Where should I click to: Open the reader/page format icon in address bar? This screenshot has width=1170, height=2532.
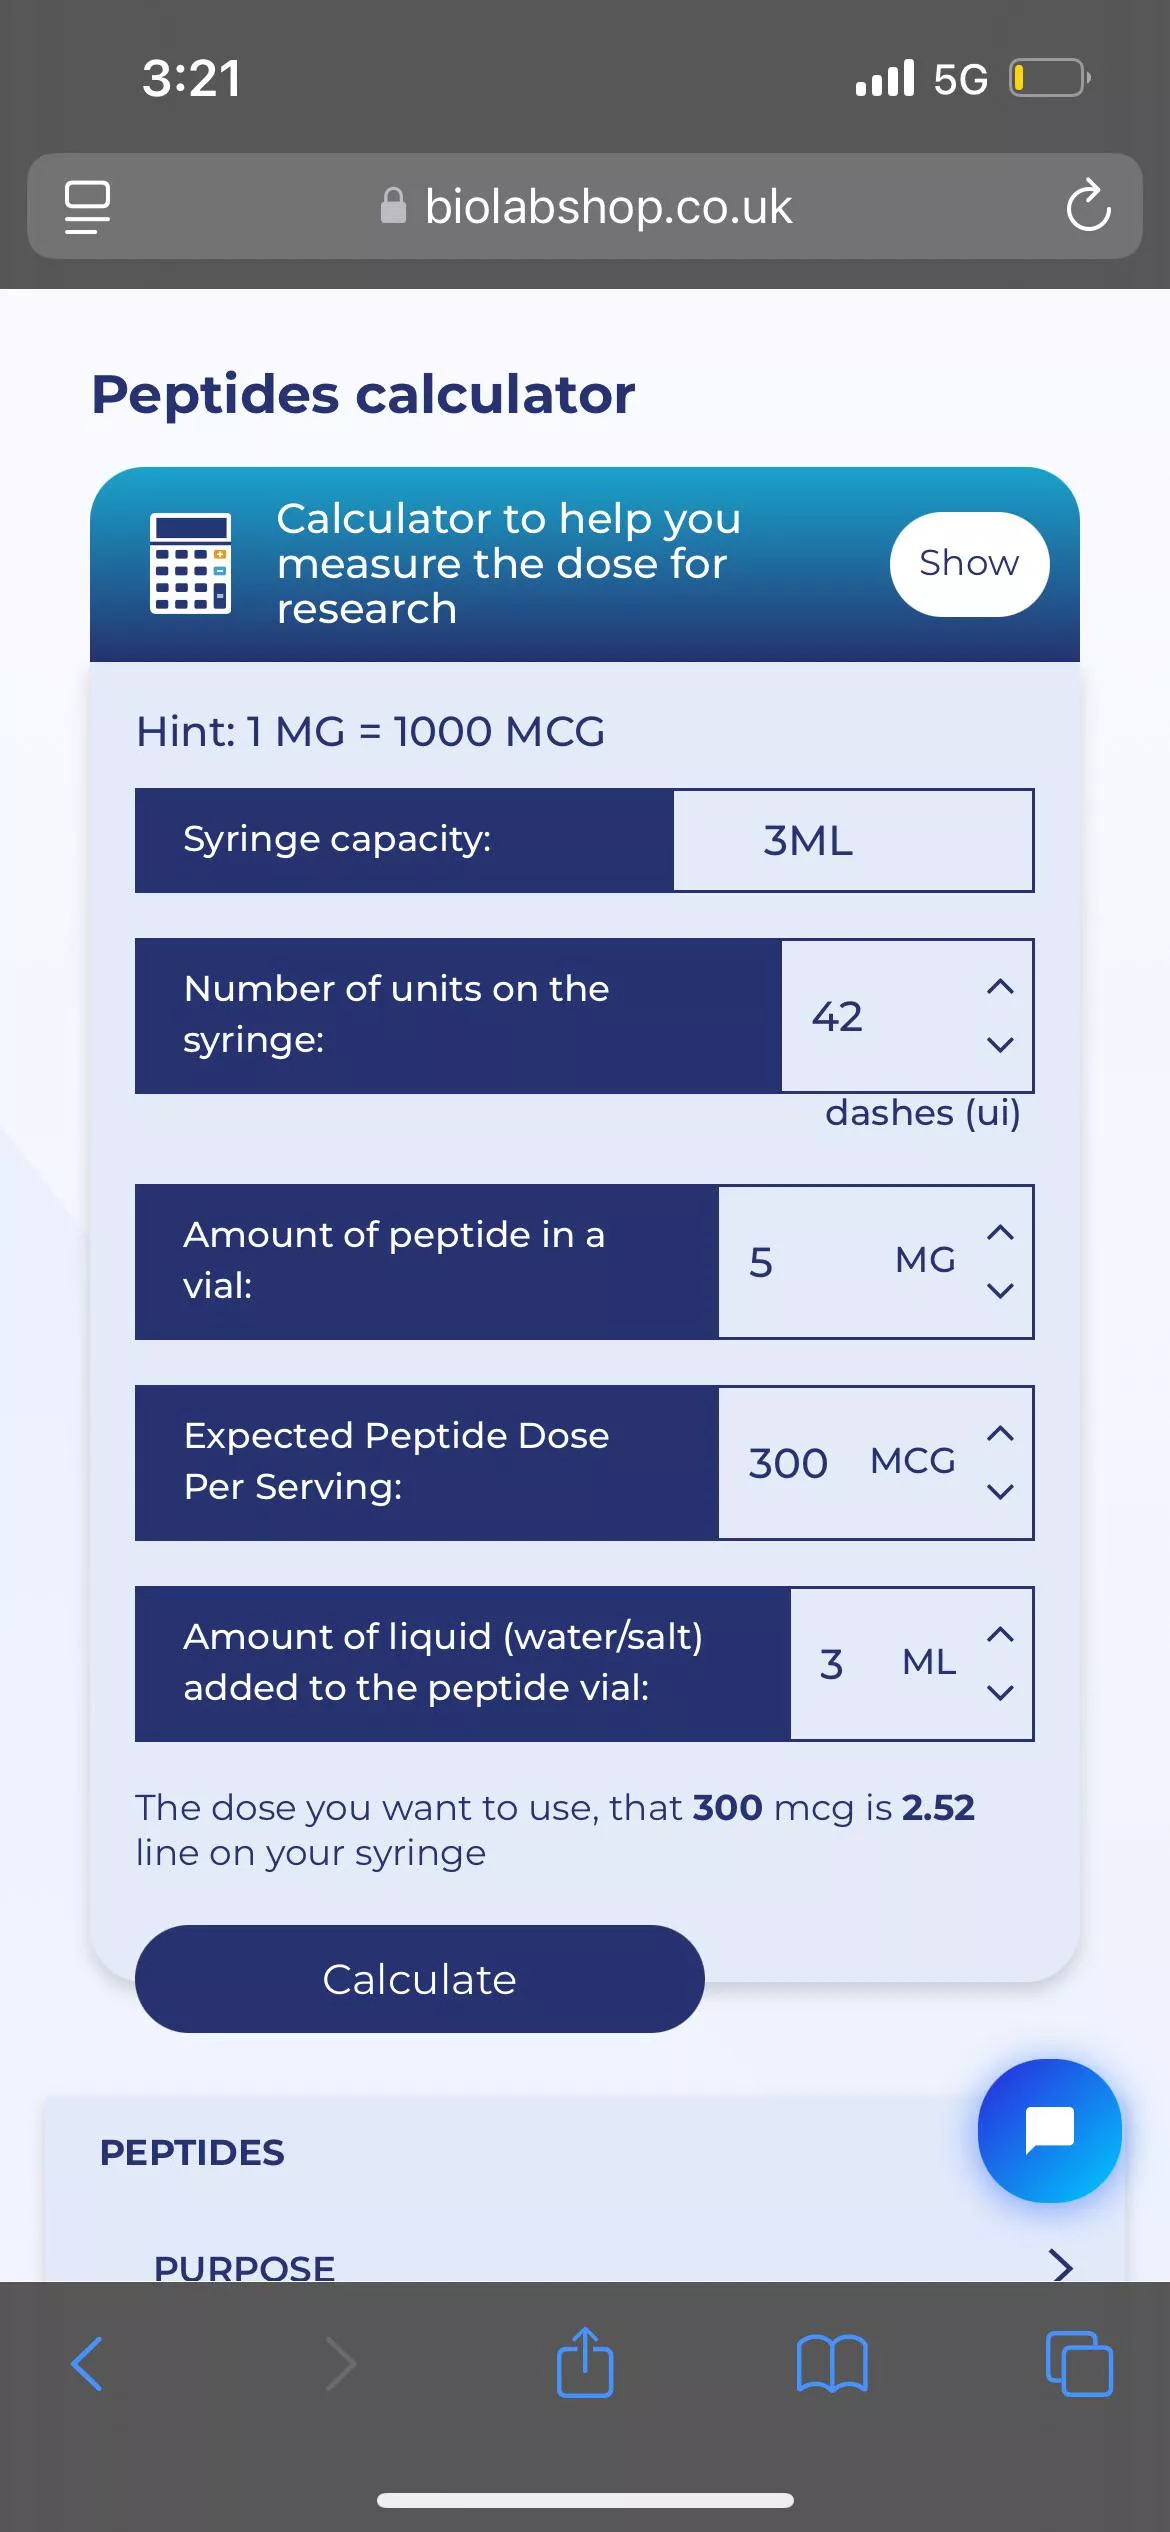click(88, 206)
